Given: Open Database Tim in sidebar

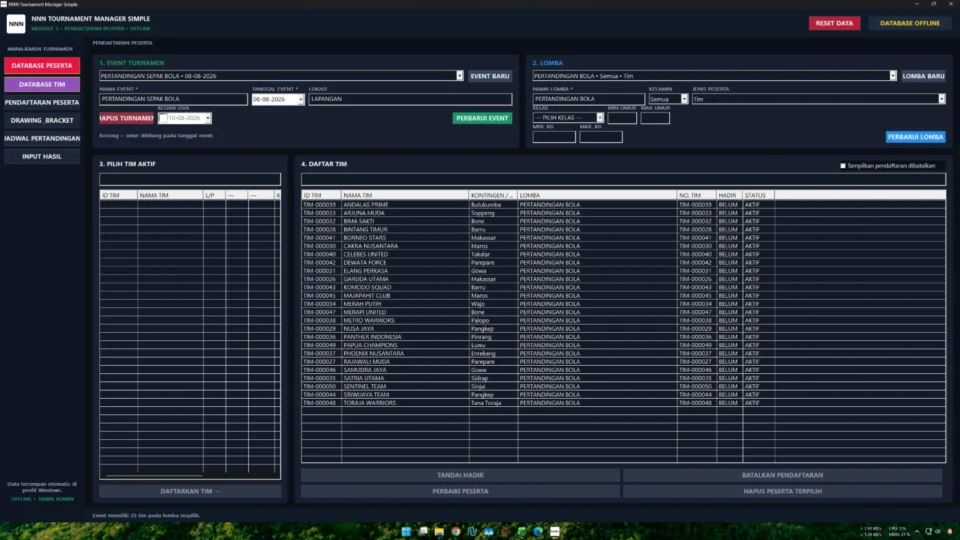Looking at the screenshot, I should (42, 84).
